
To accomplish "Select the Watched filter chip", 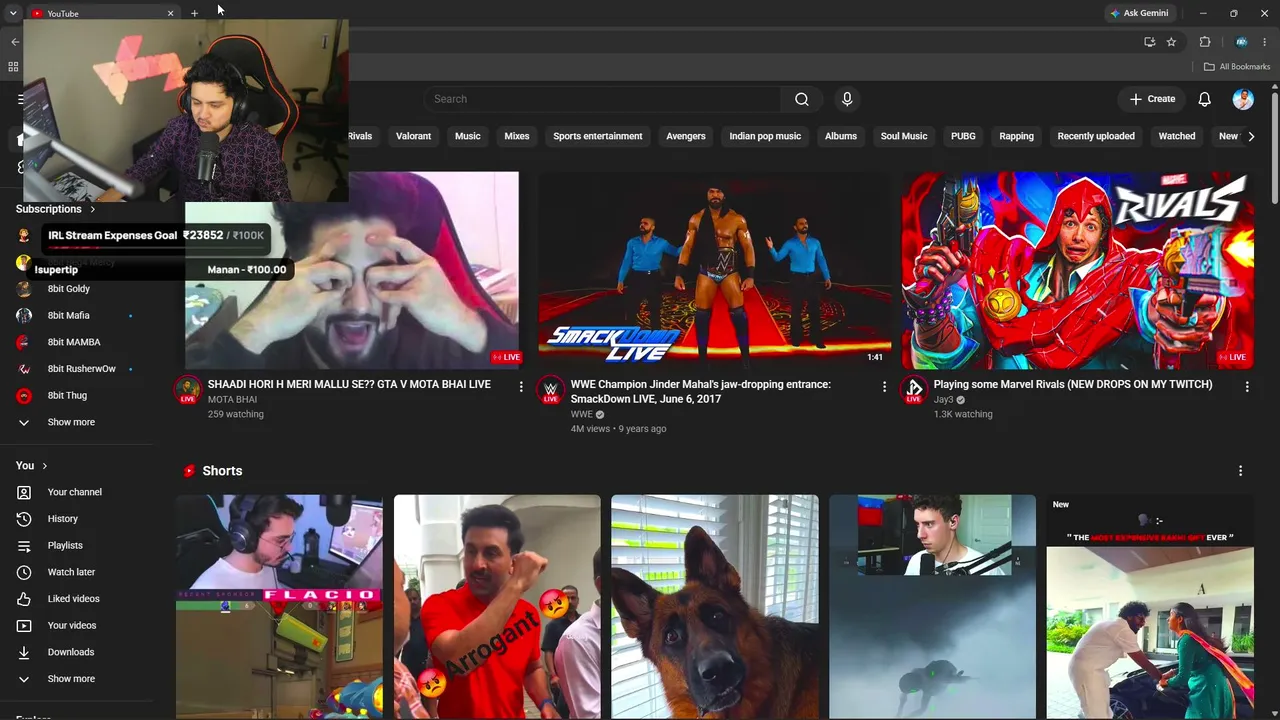I will point(1177,136).
